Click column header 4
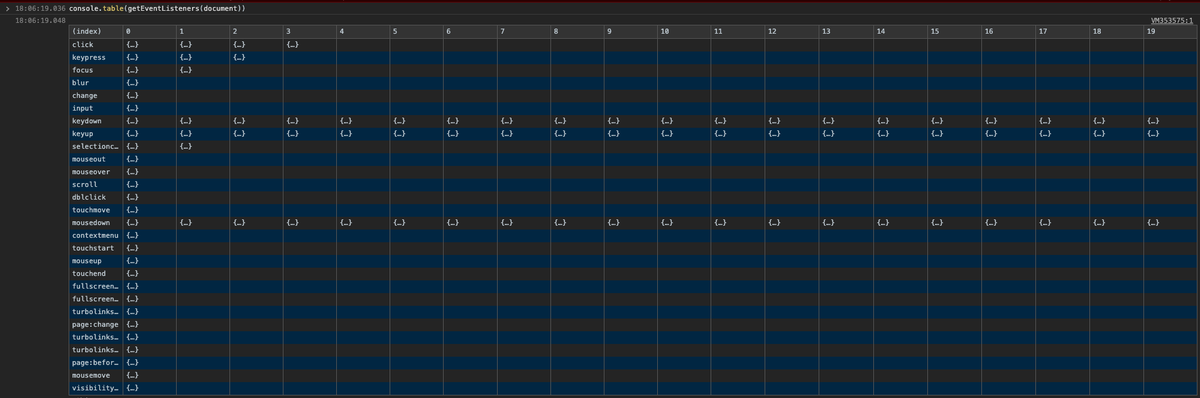1200x398 pixels. click(363, 32)
